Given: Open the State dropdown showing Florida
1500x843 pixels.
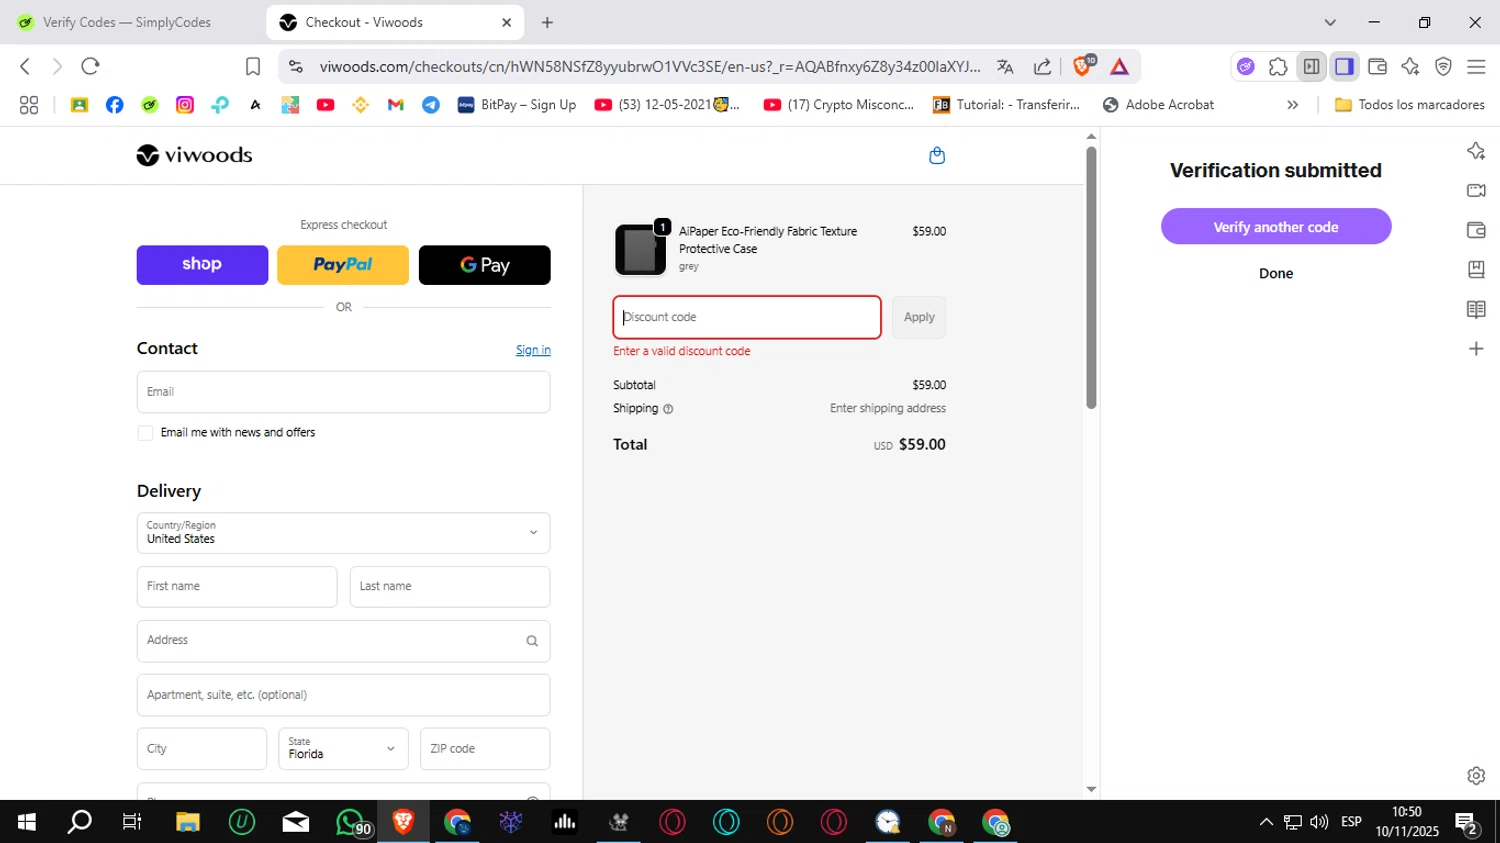Looking at the screenshot, I should [343, 749].
